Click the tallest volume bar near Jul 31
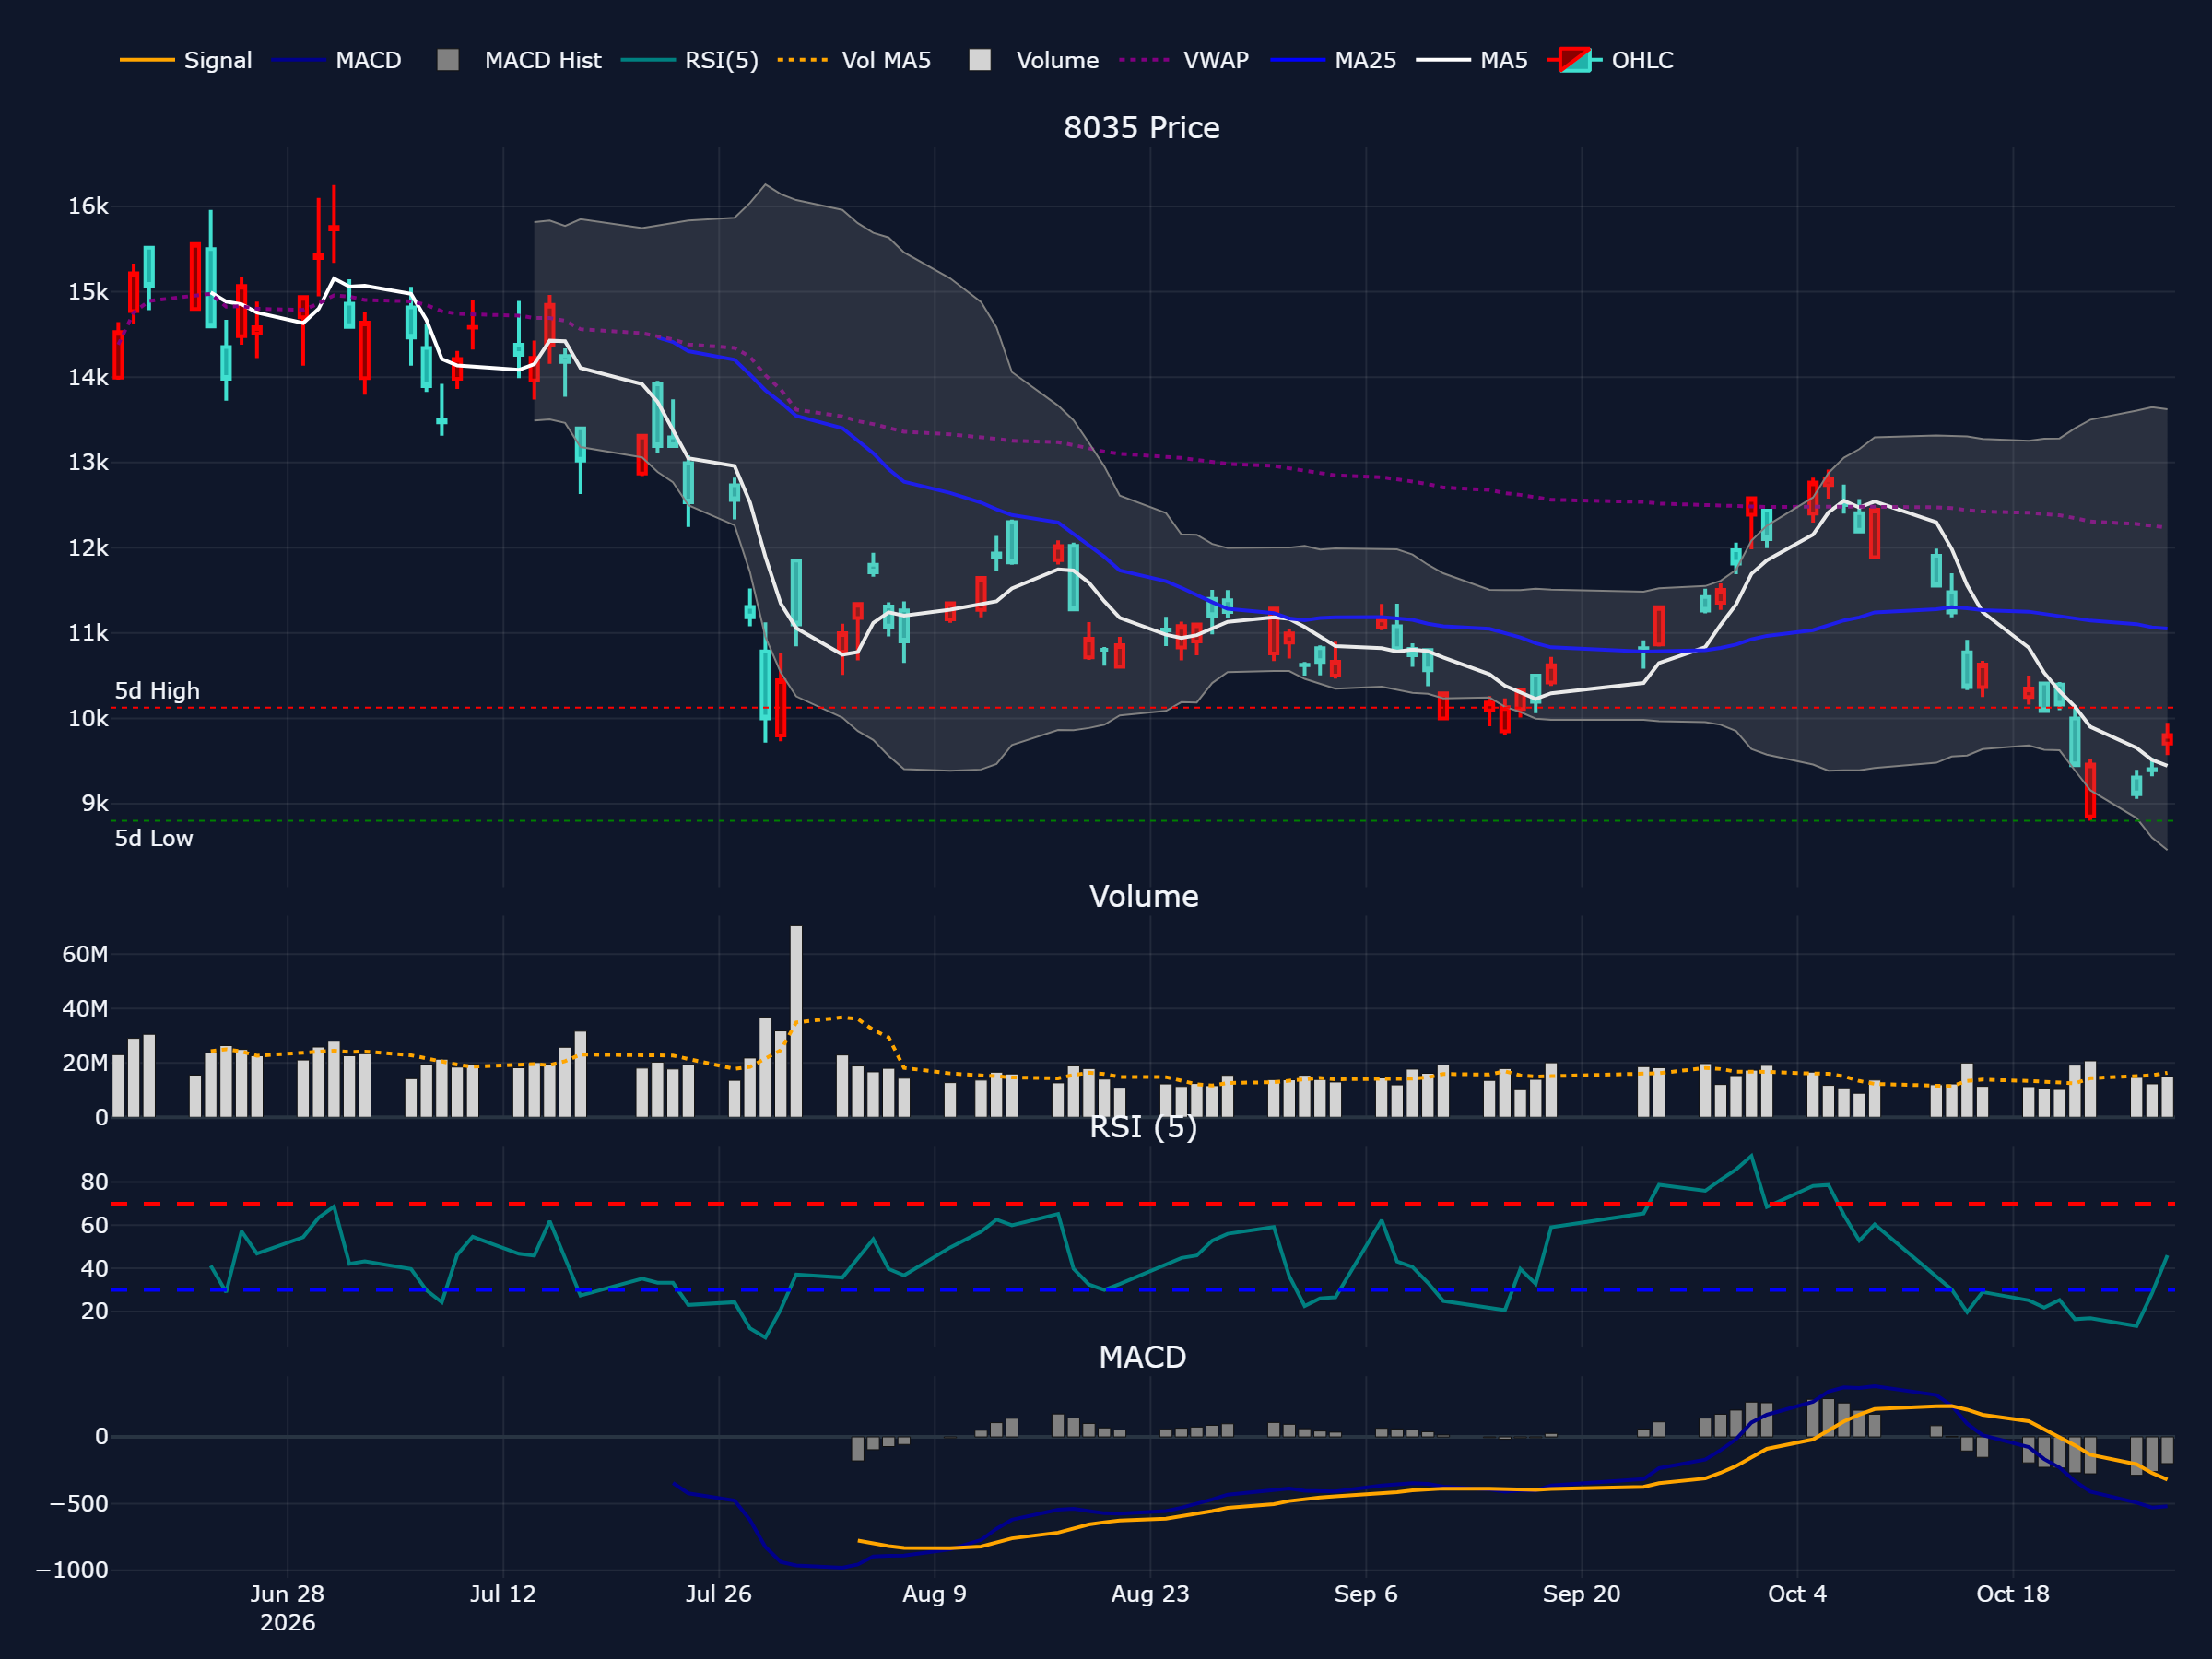Viewport: 2212px width, 1659px height. 796,1021
